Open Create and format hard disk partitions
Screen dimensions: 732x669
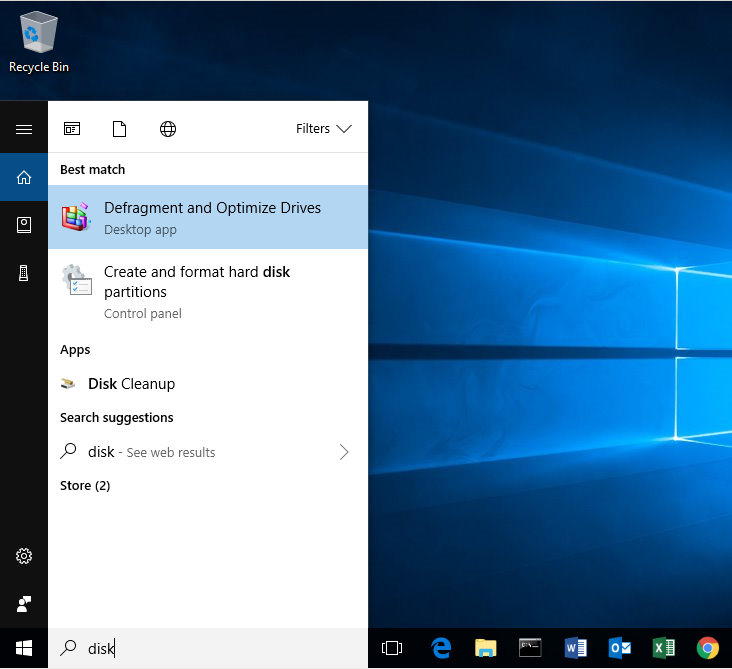(208, 292)
